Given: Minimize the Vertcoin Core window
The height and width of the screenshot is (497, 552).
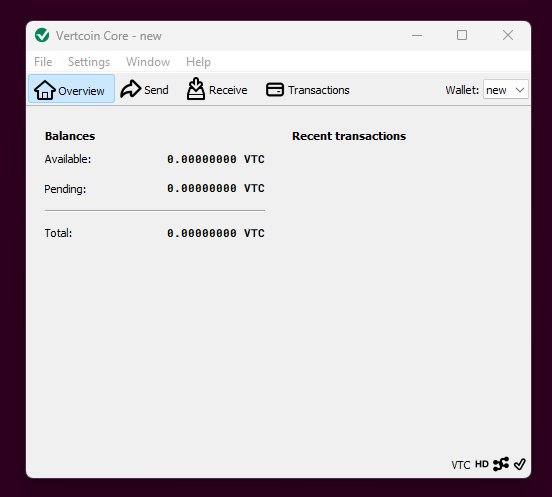Looking at the screenshot, I should (417, 35).
